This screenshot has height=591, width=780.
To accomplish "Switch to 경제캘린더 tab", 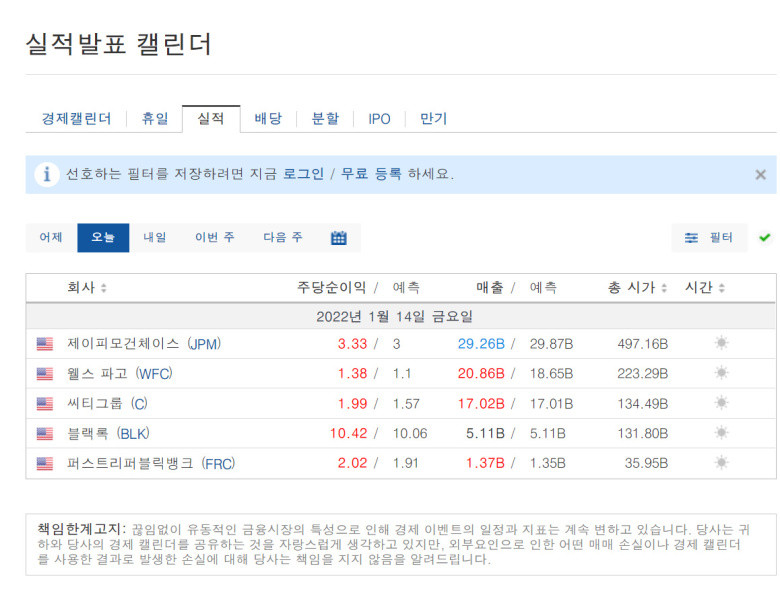I will tap(76, 119).
